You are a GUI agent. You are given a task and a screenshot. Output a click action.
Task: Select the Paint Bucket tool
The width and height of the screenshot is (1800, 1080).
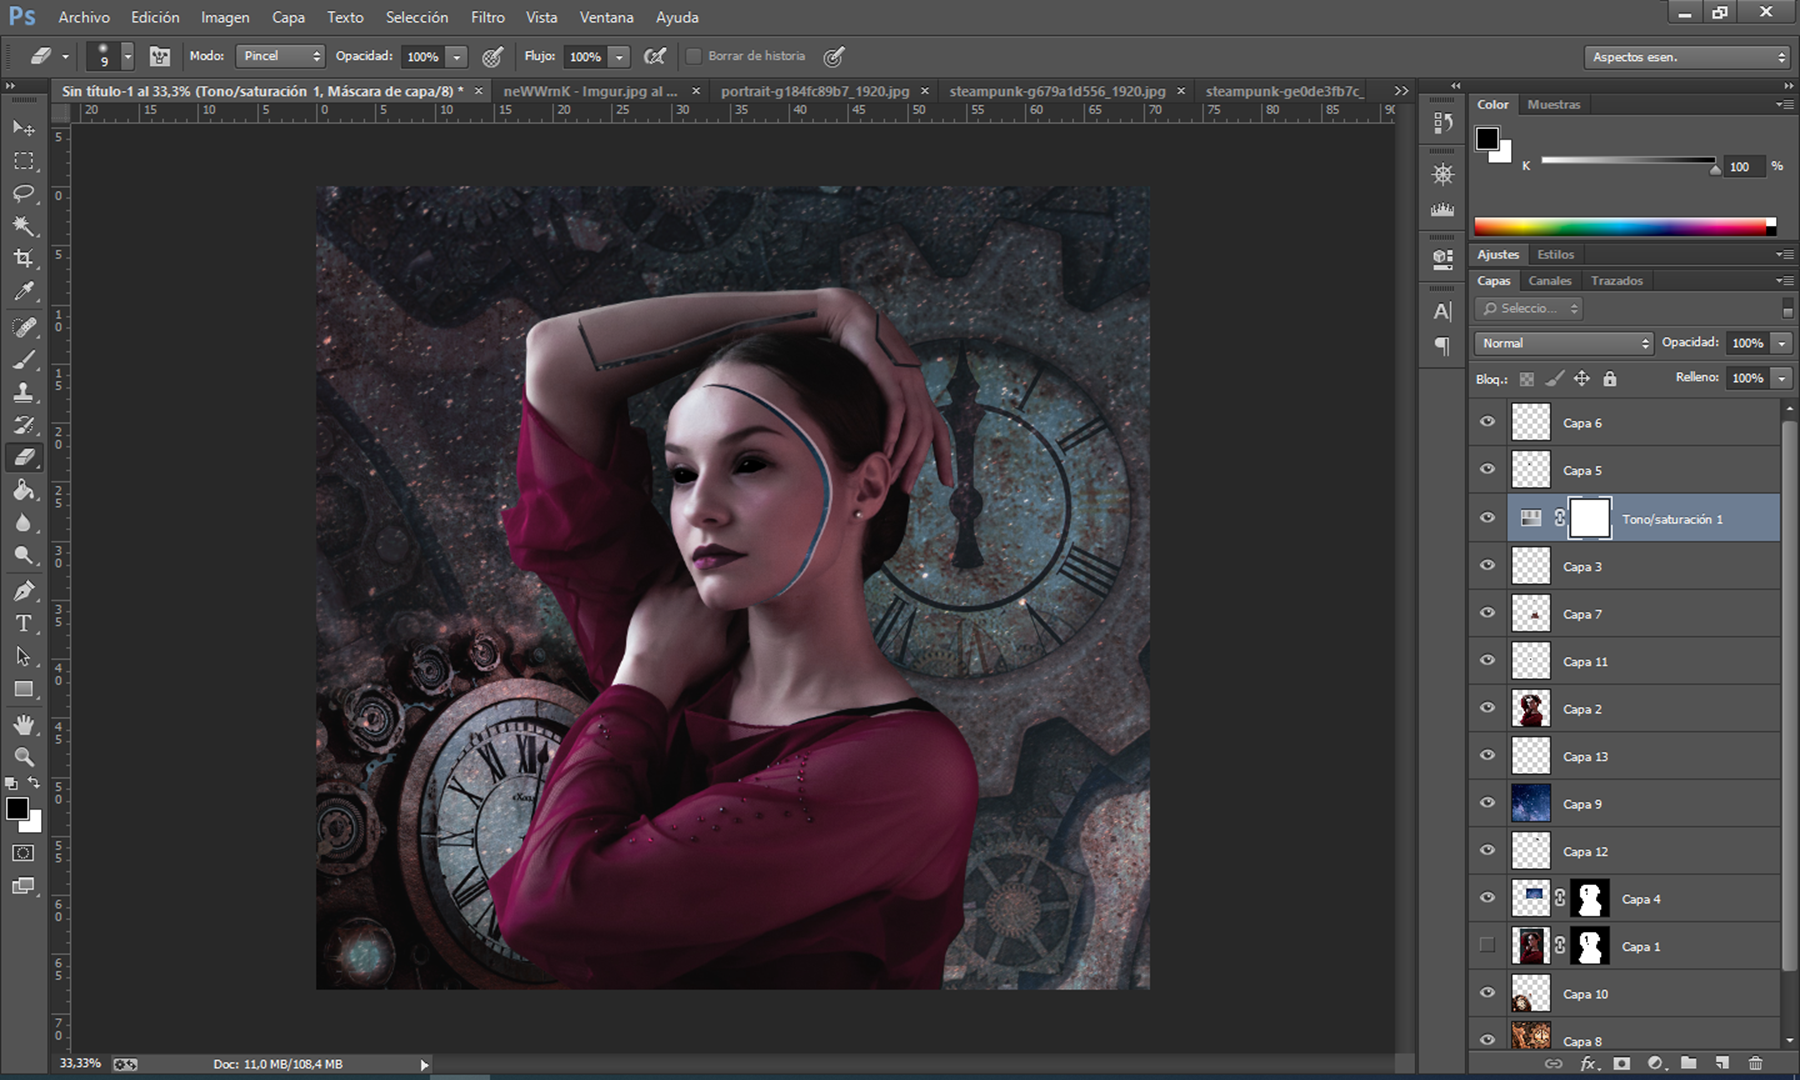pos(24,490)
